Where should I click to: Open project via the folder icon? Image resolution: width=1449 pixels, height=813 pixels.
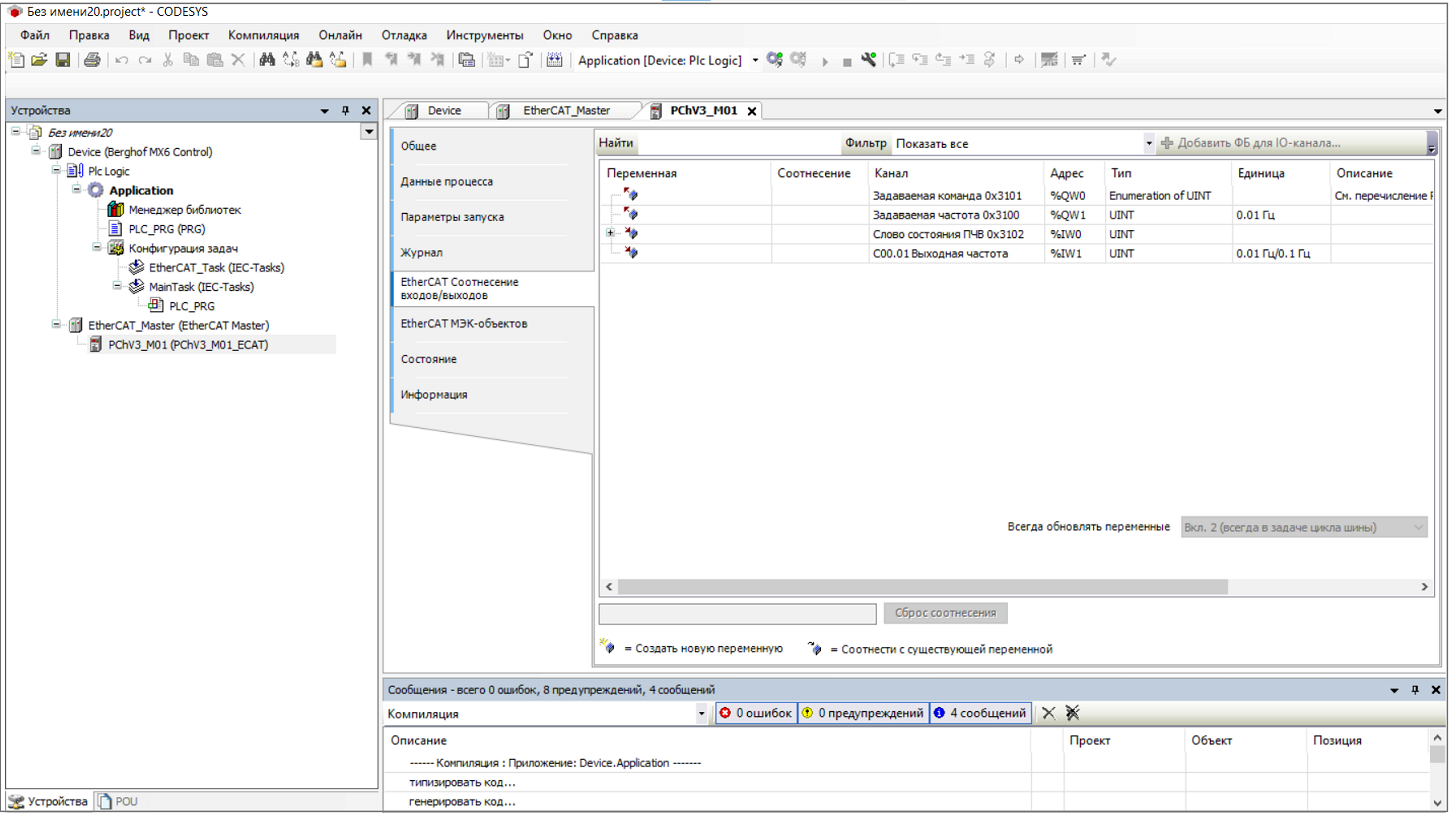tap(39, 60)
